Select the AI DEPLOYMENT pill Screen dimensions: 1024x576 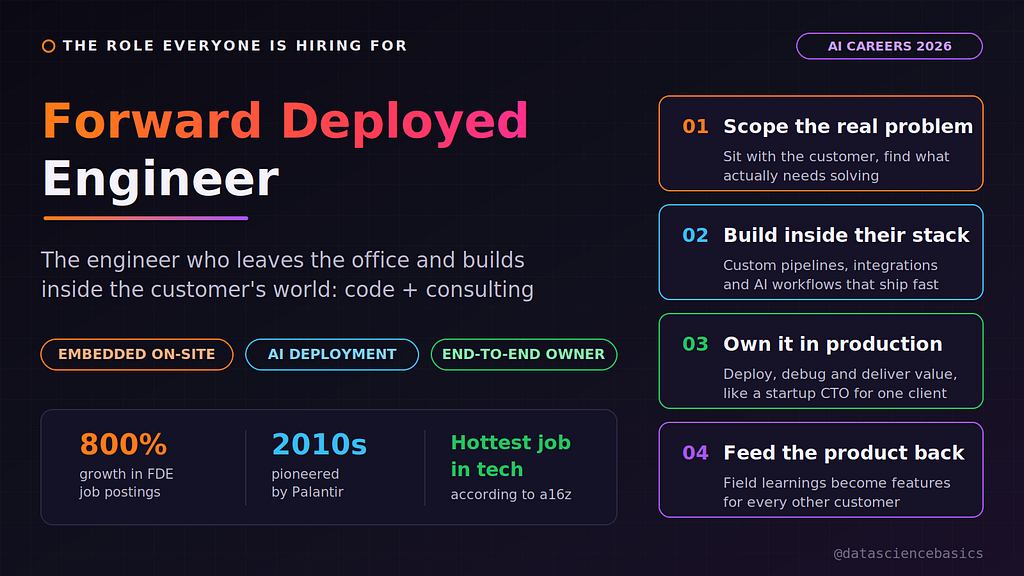tap(332, 355)
